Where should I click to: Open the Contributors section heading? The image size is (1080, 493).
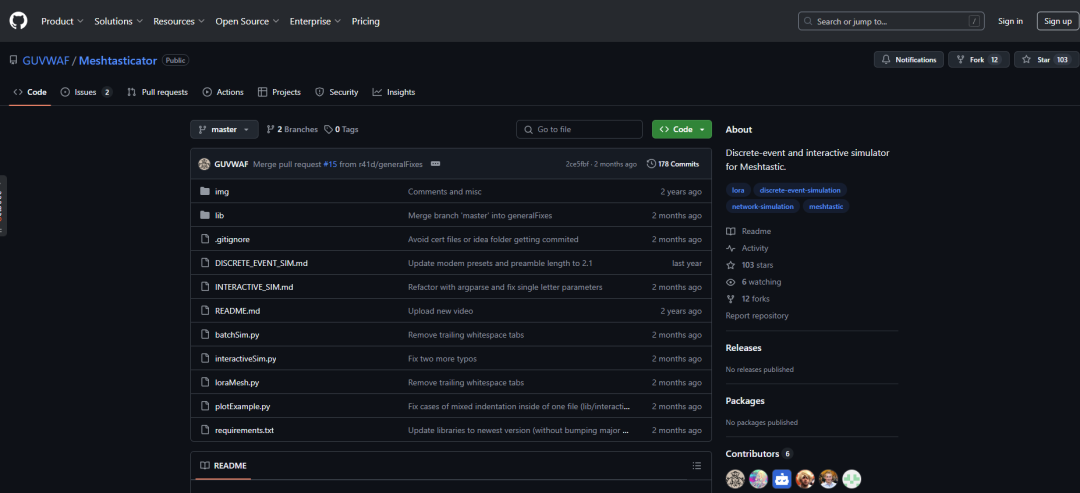click(759, 454)
